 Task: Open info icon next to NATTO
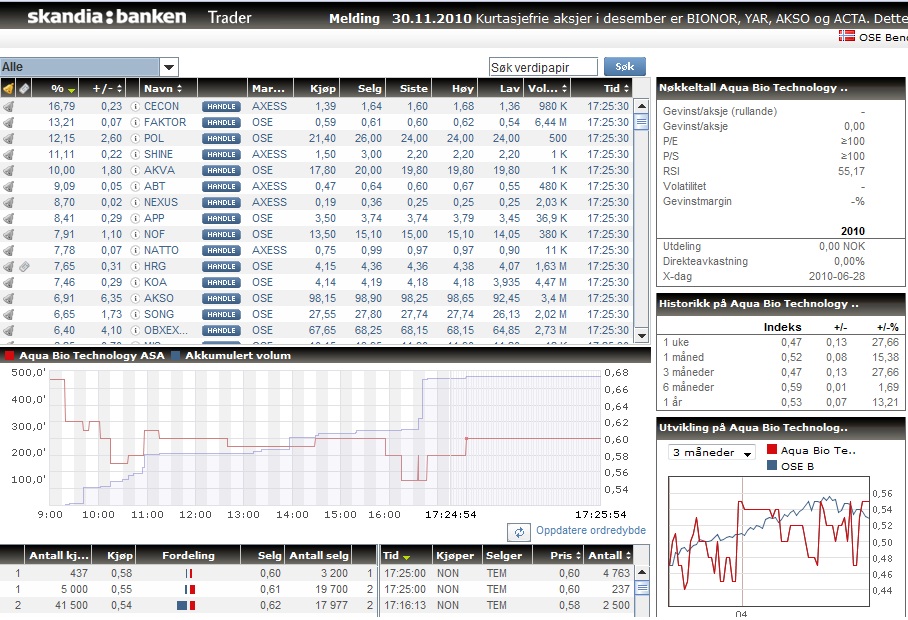pos(135,251)
